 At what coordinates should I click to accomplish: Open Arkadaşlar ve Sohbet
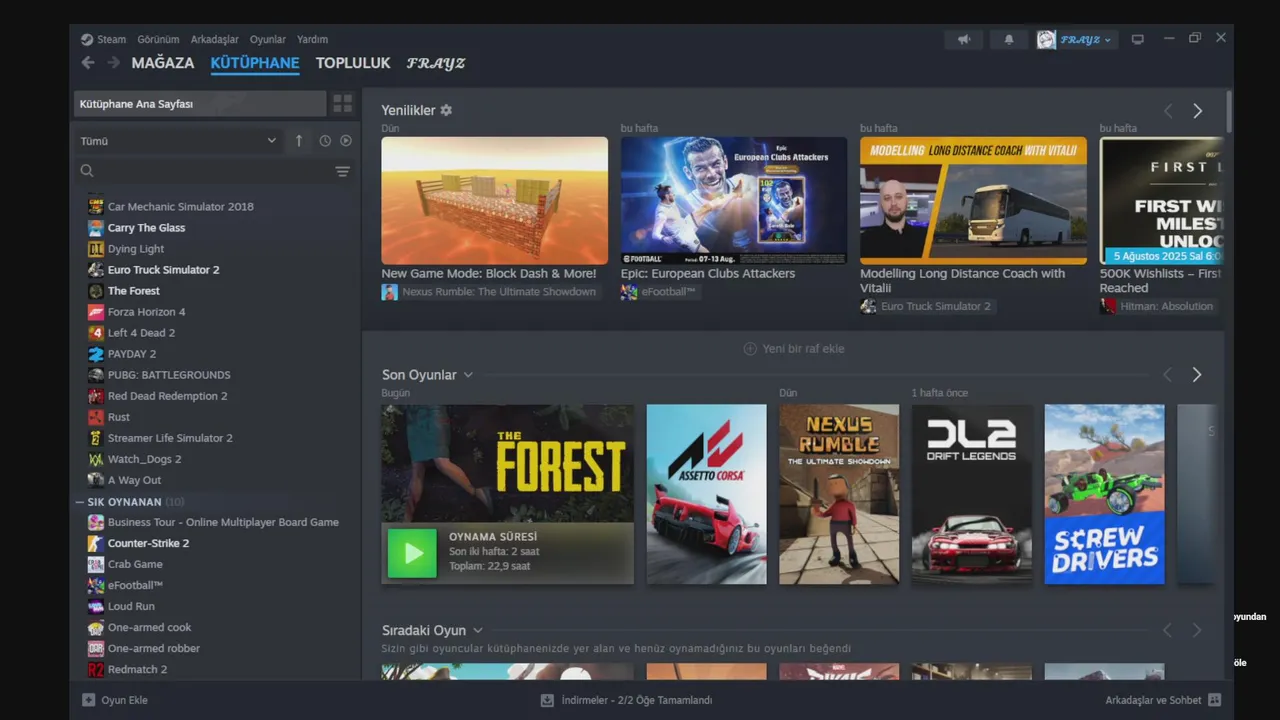[x=1153, y=700]
